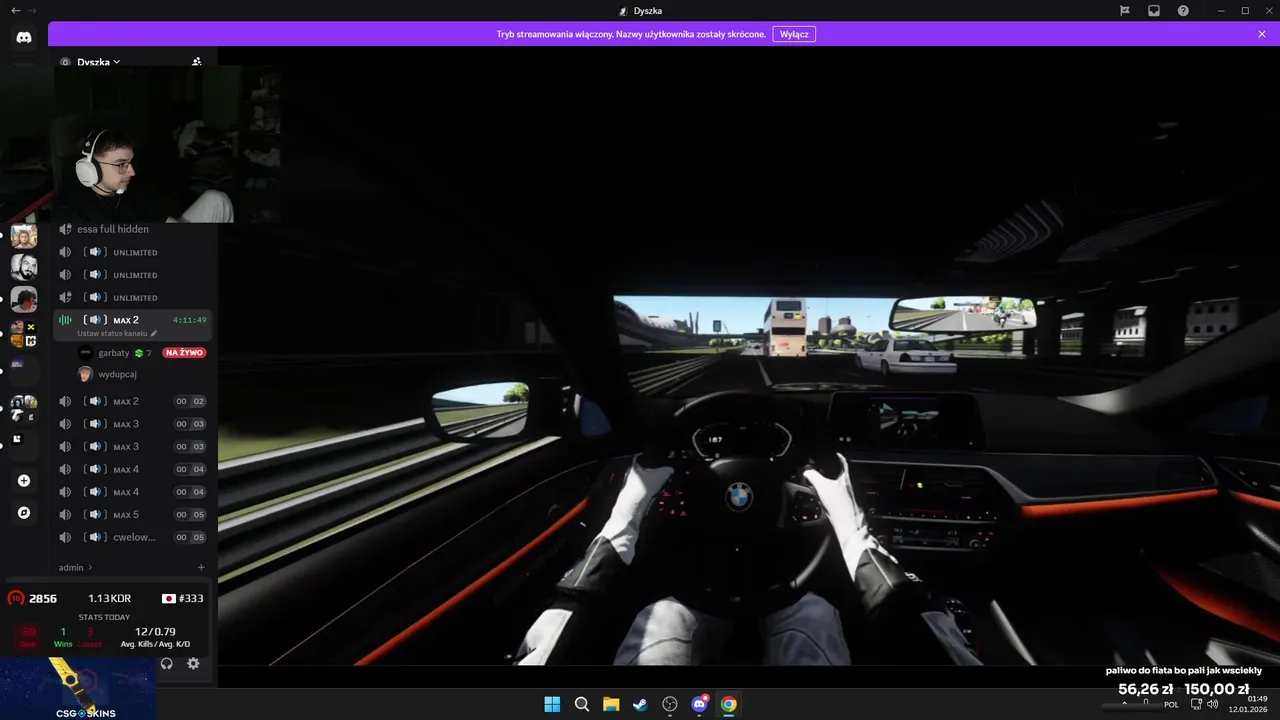Screen dimensions: 1280x720
Task: Open Google Chrome from taskbar
Action: coord(729,704)
